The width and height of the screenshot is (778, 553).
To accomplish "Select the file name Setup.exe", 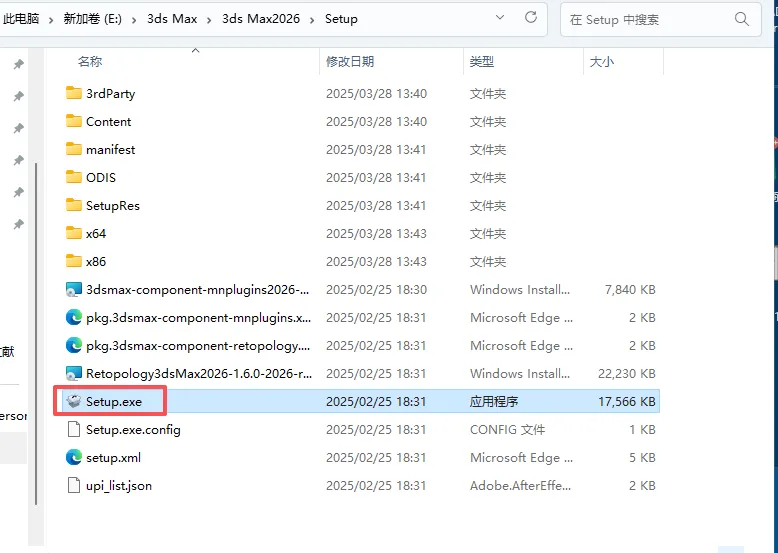I will point(114,402).
